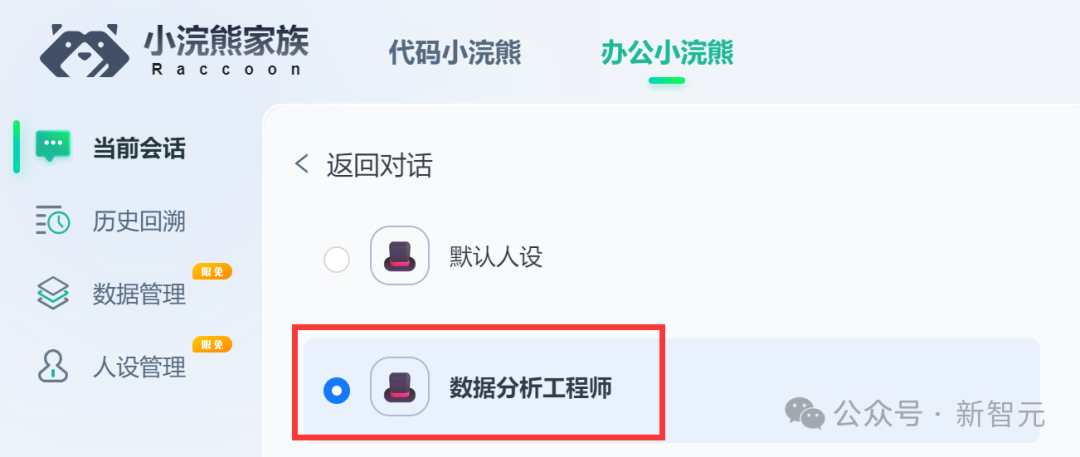This screenshot has width=1080, height=457.
Task: Click the 人设管理 person silhouette icon
Action: 52,367
